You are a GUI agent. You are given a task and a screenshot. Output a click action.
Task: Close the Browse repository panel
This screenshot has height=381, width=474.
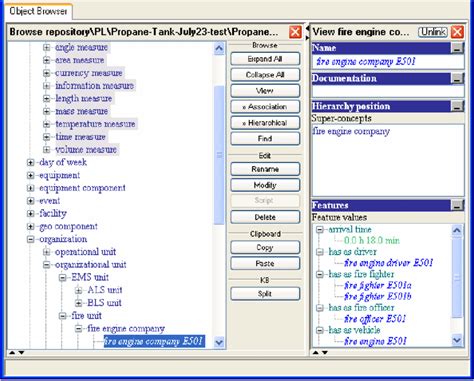(295, 32)
